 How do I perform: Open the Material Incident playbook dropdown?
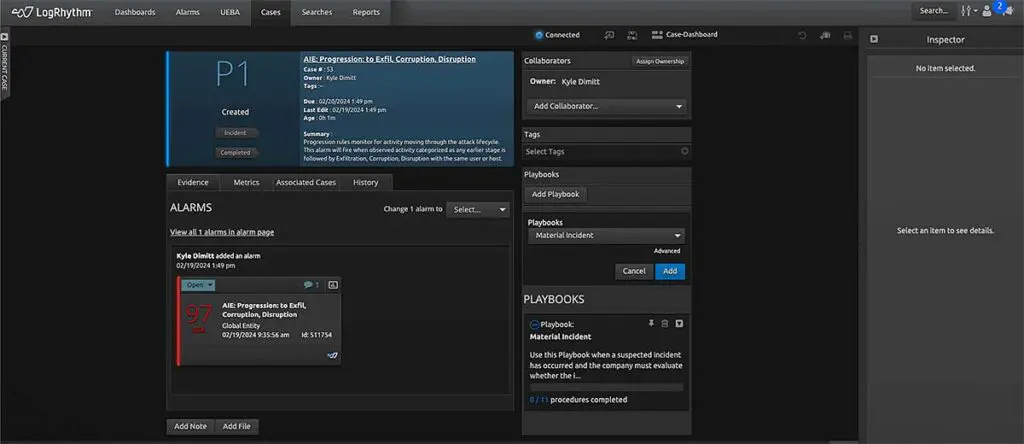click(606, 235)
